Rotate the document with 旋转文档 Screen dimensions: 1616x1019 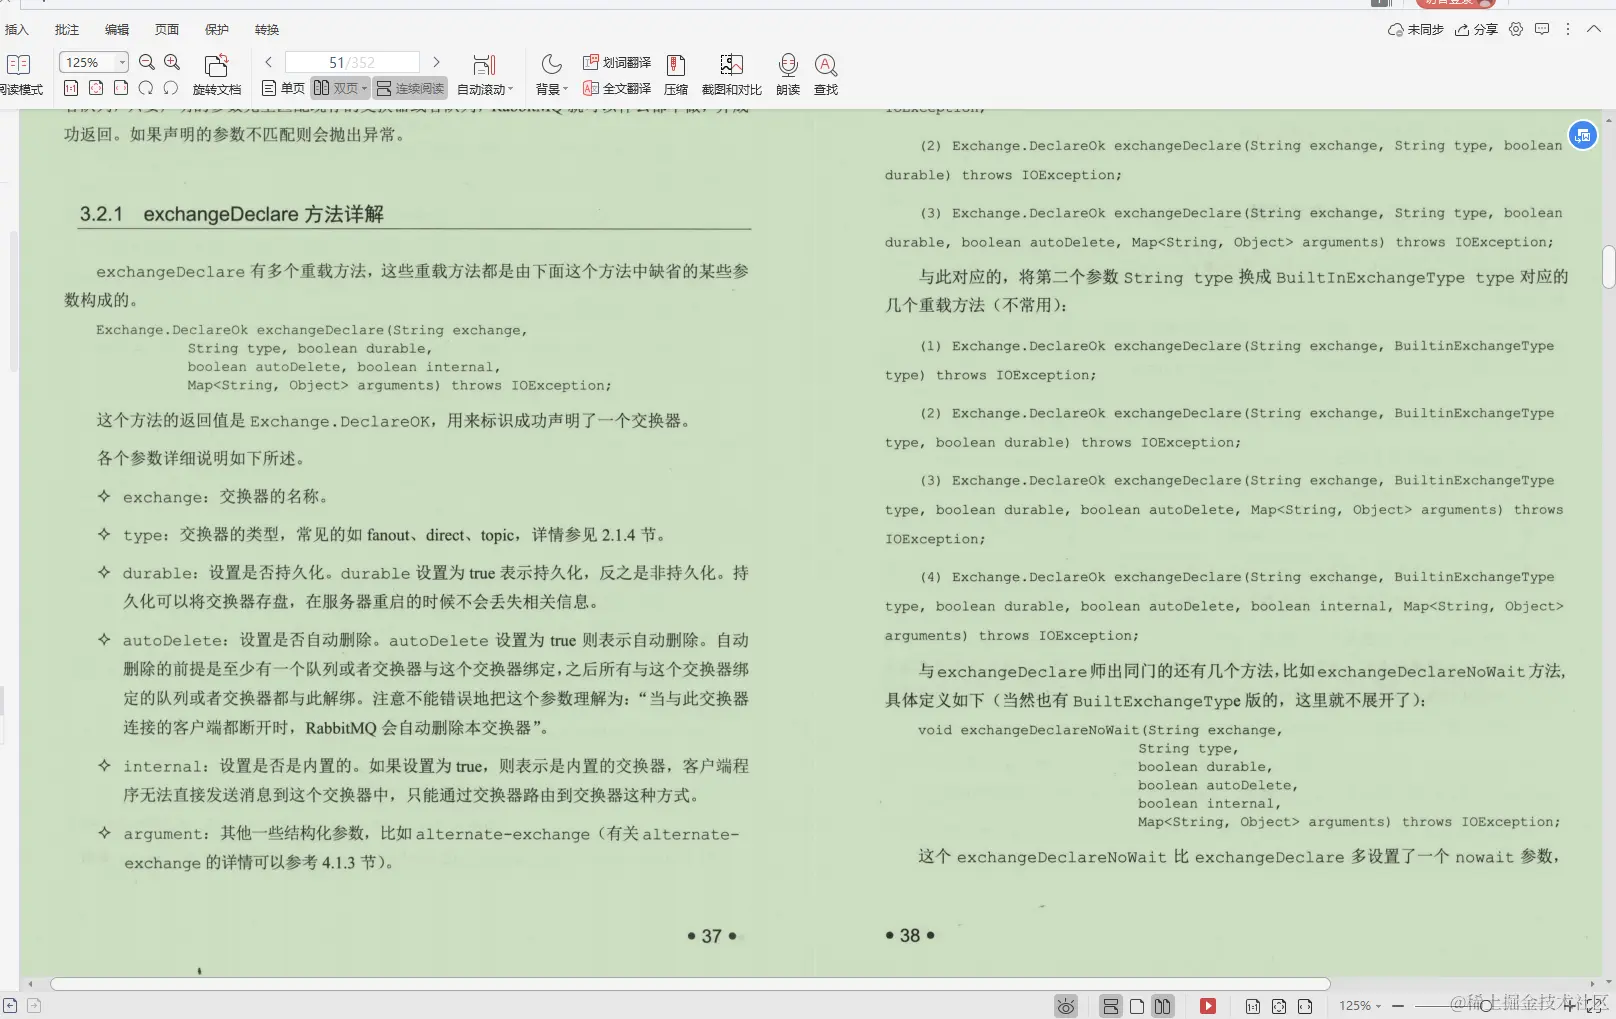coord(216,75)
